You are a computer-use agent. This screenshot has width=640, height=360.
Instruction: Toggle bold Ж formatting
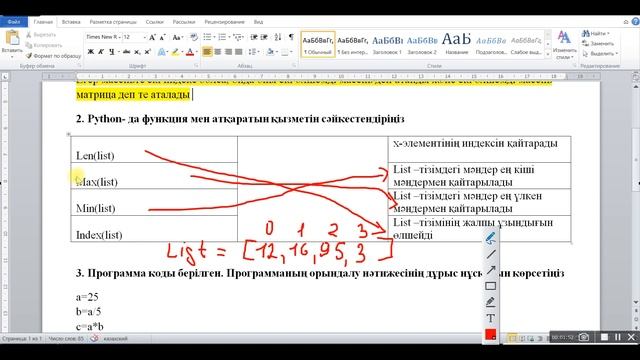[x=91, y=52]
